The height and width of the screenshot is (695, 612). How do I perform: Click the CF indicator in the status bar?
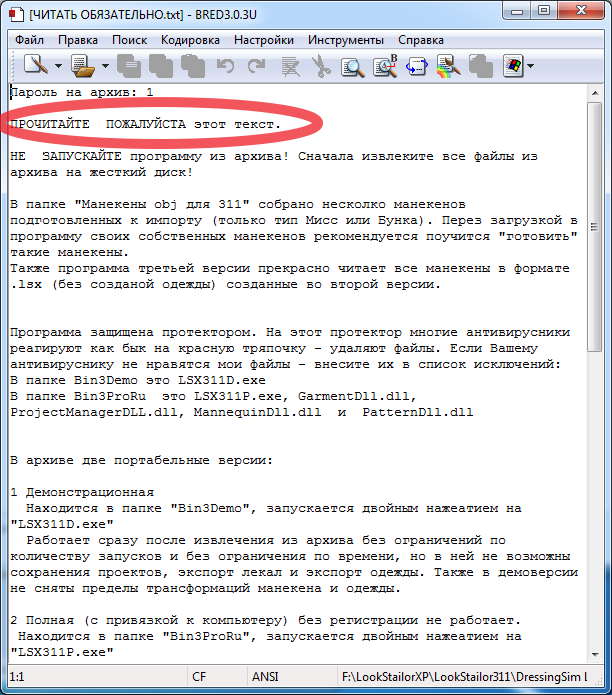click(199, 677)
